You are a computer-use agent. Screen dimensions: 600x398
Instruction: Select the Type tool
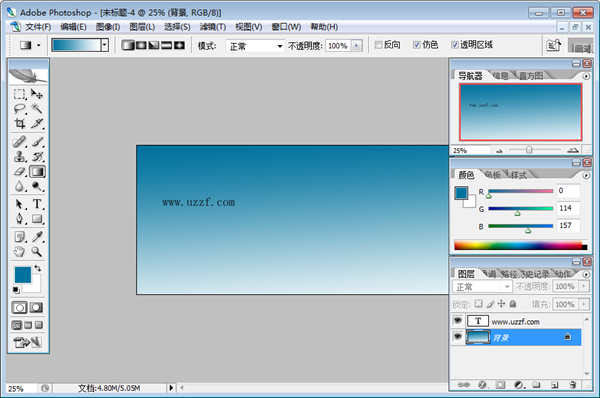tap(37, 204)
